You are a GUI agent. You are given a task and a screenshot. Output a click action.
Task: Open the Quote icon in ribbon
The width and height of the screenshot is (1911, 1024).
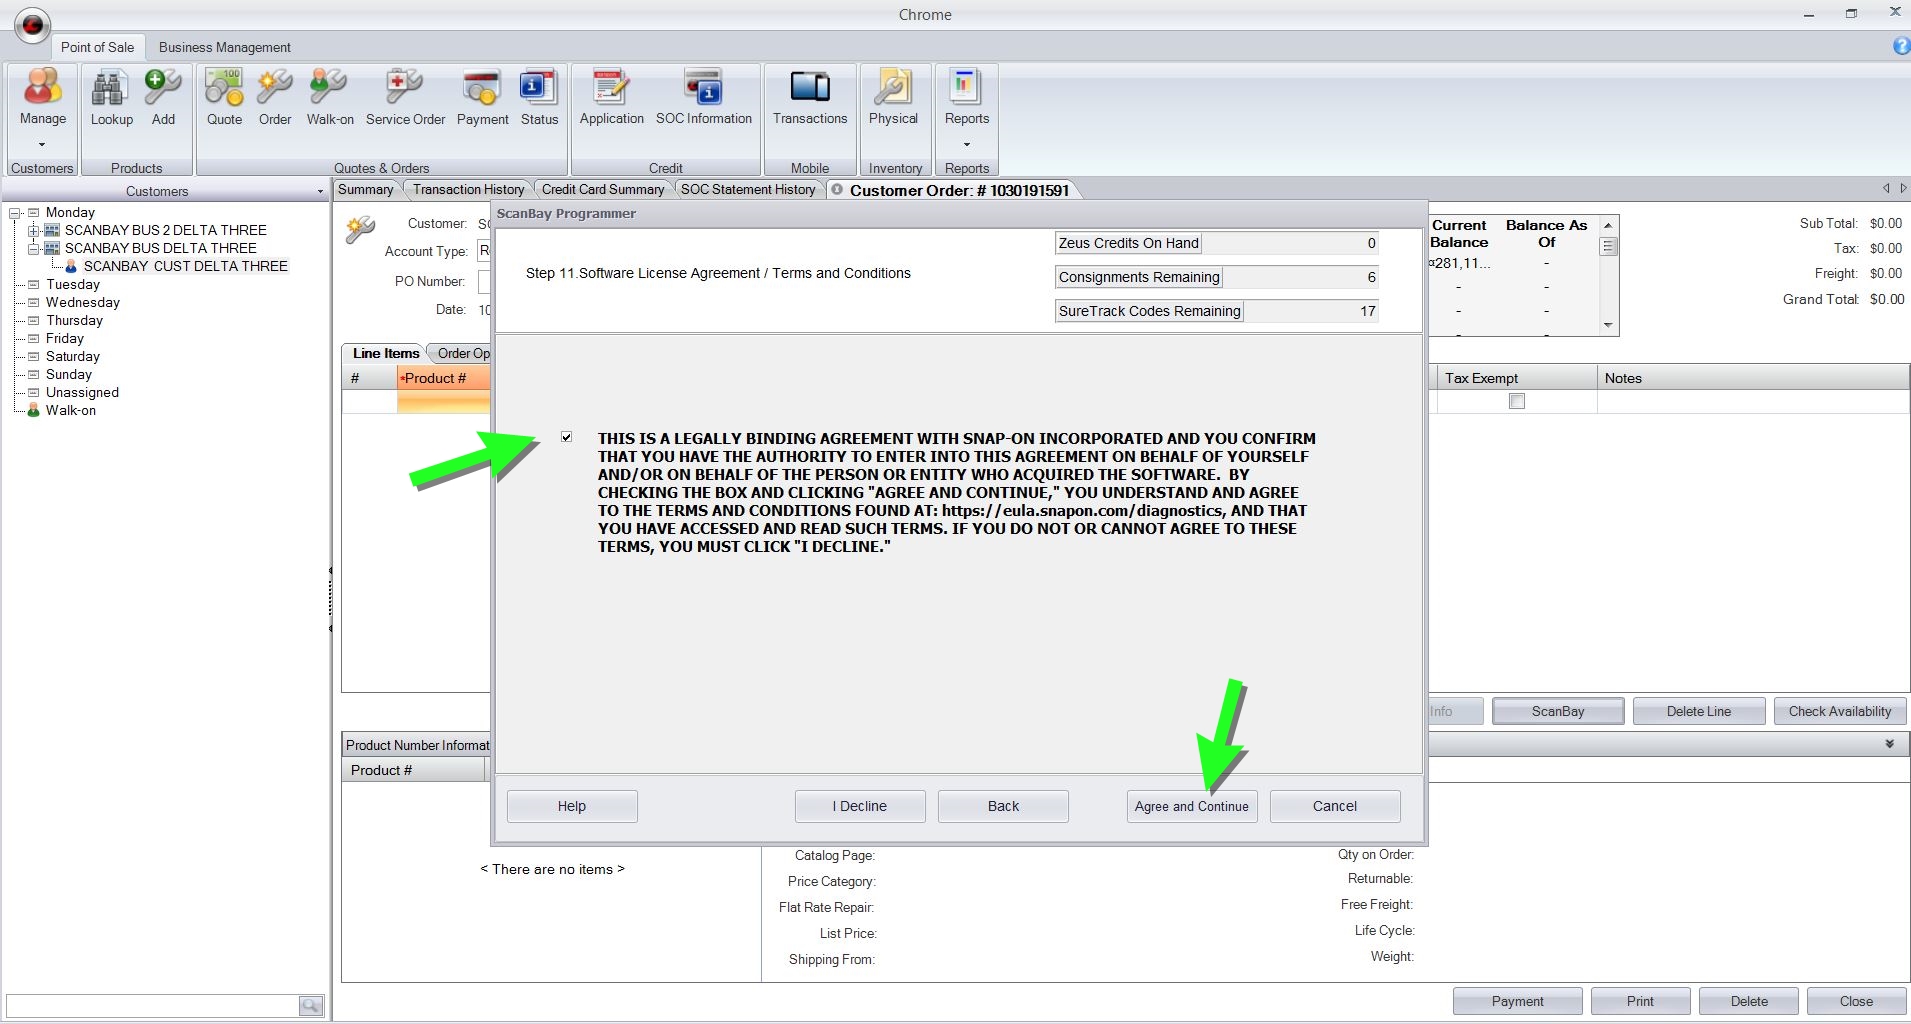point(224,90)
